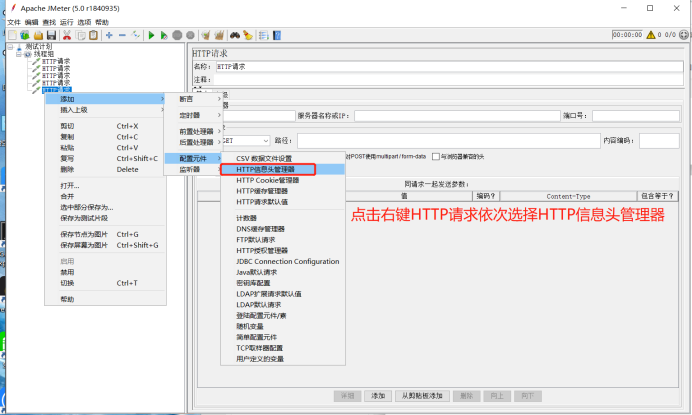Image resolution: width=692 pixels, height=415 pixels.
Task: Choose 添加 in the context menu
Action: 105,99
